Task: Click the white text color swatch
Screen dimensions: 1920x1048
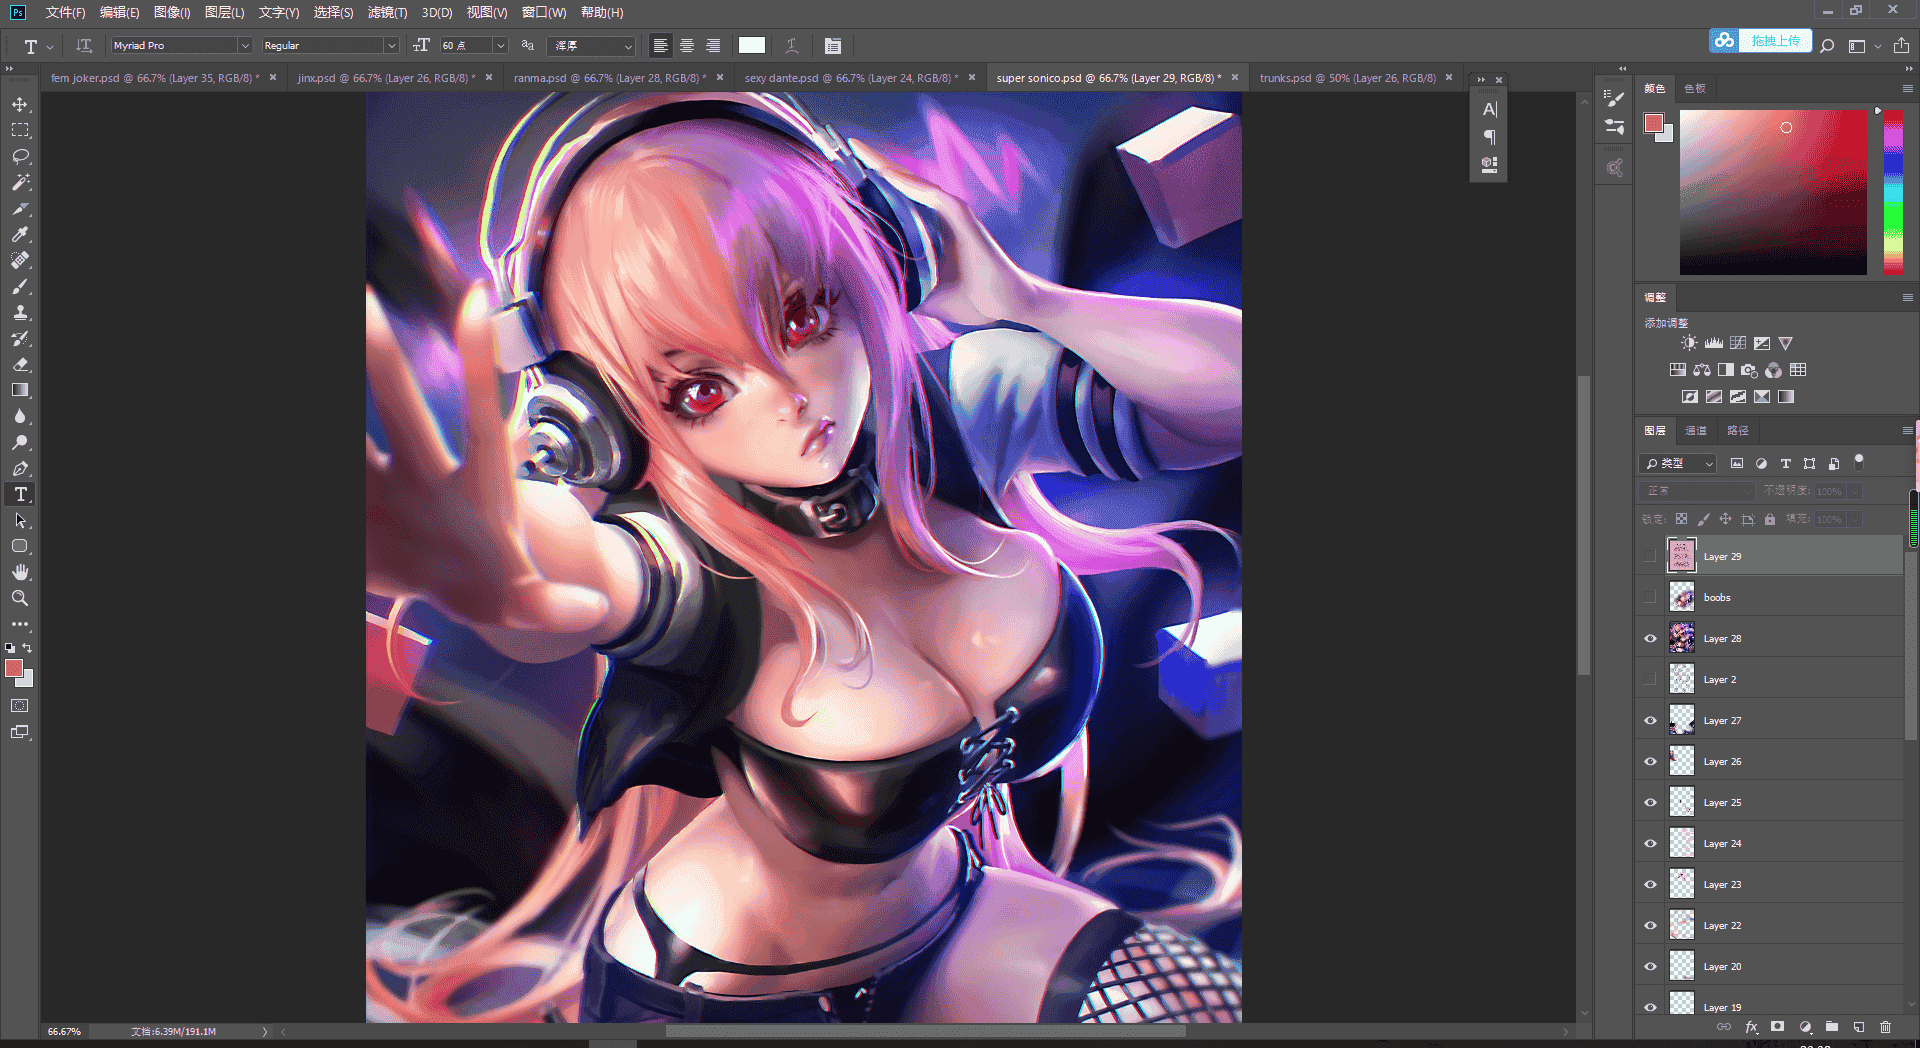Action: [x=752, y=45]
